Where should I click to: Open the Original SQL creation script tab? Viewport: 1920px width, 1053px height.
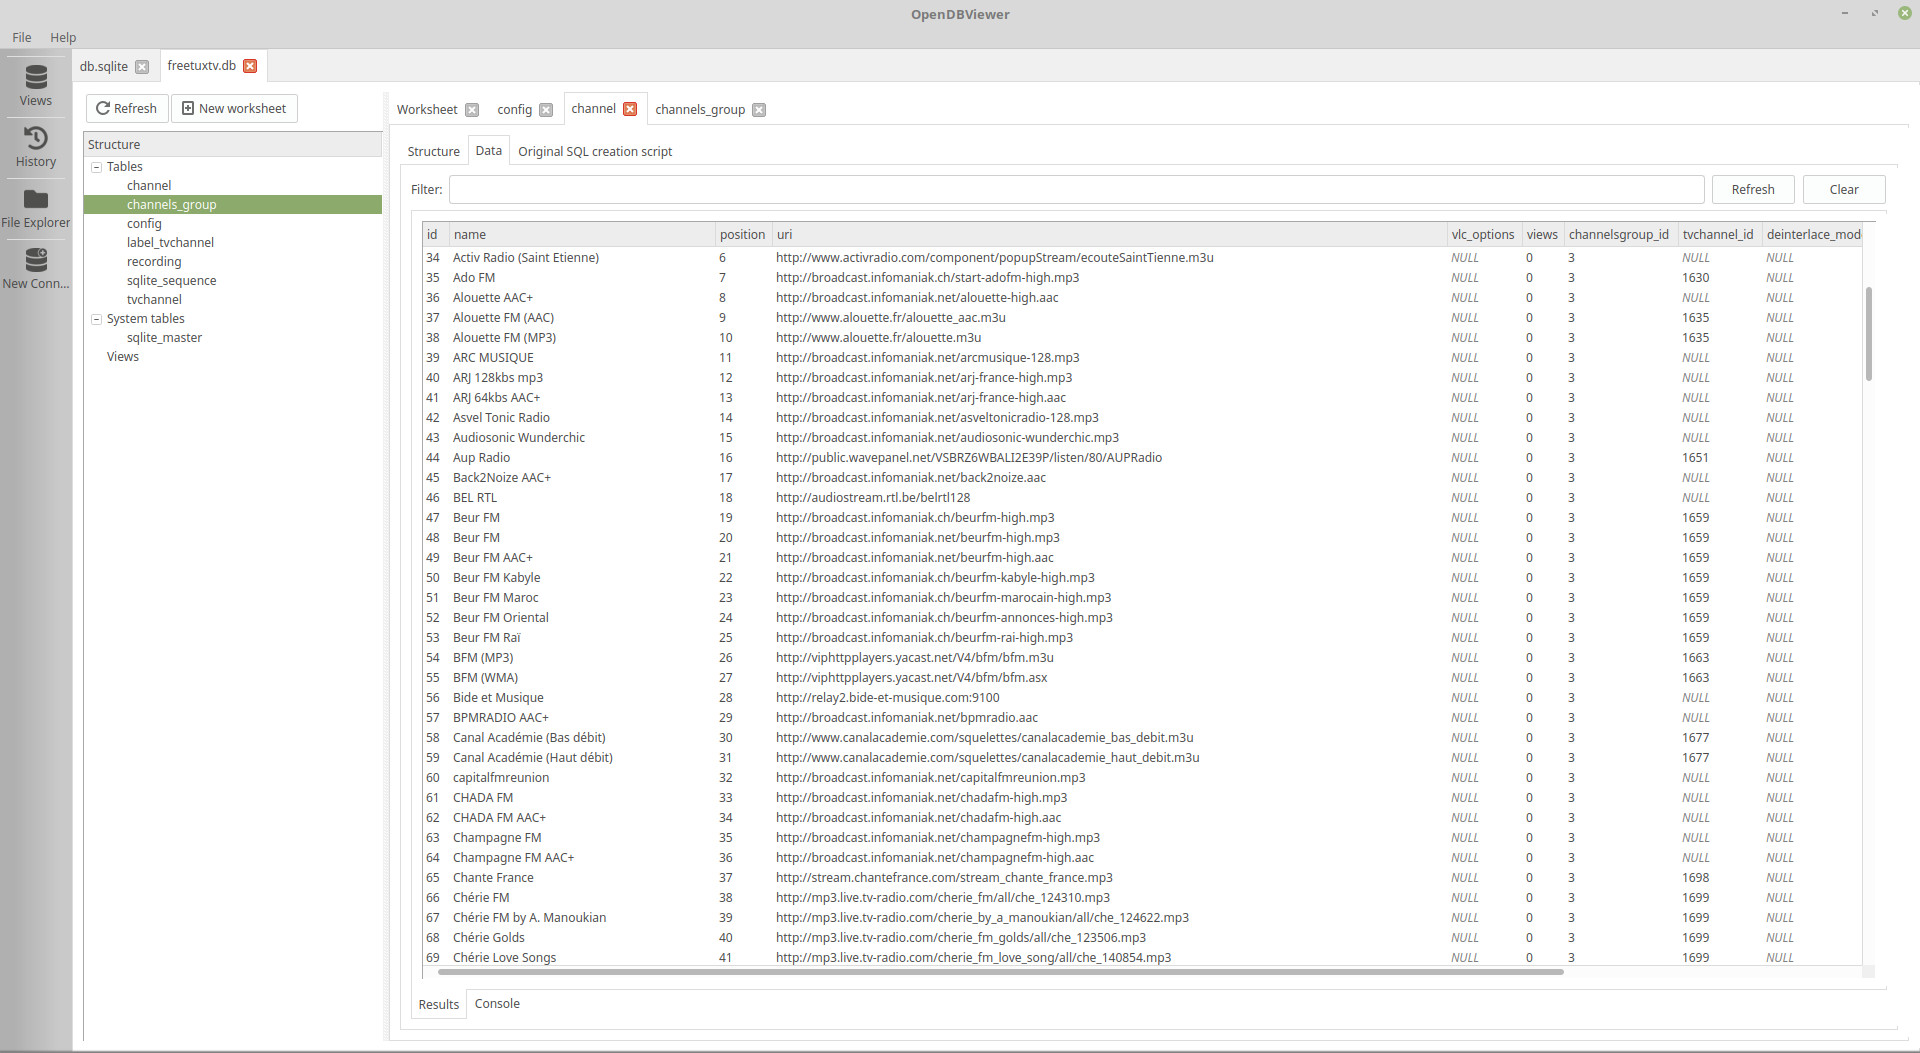(x=595, y=152)
